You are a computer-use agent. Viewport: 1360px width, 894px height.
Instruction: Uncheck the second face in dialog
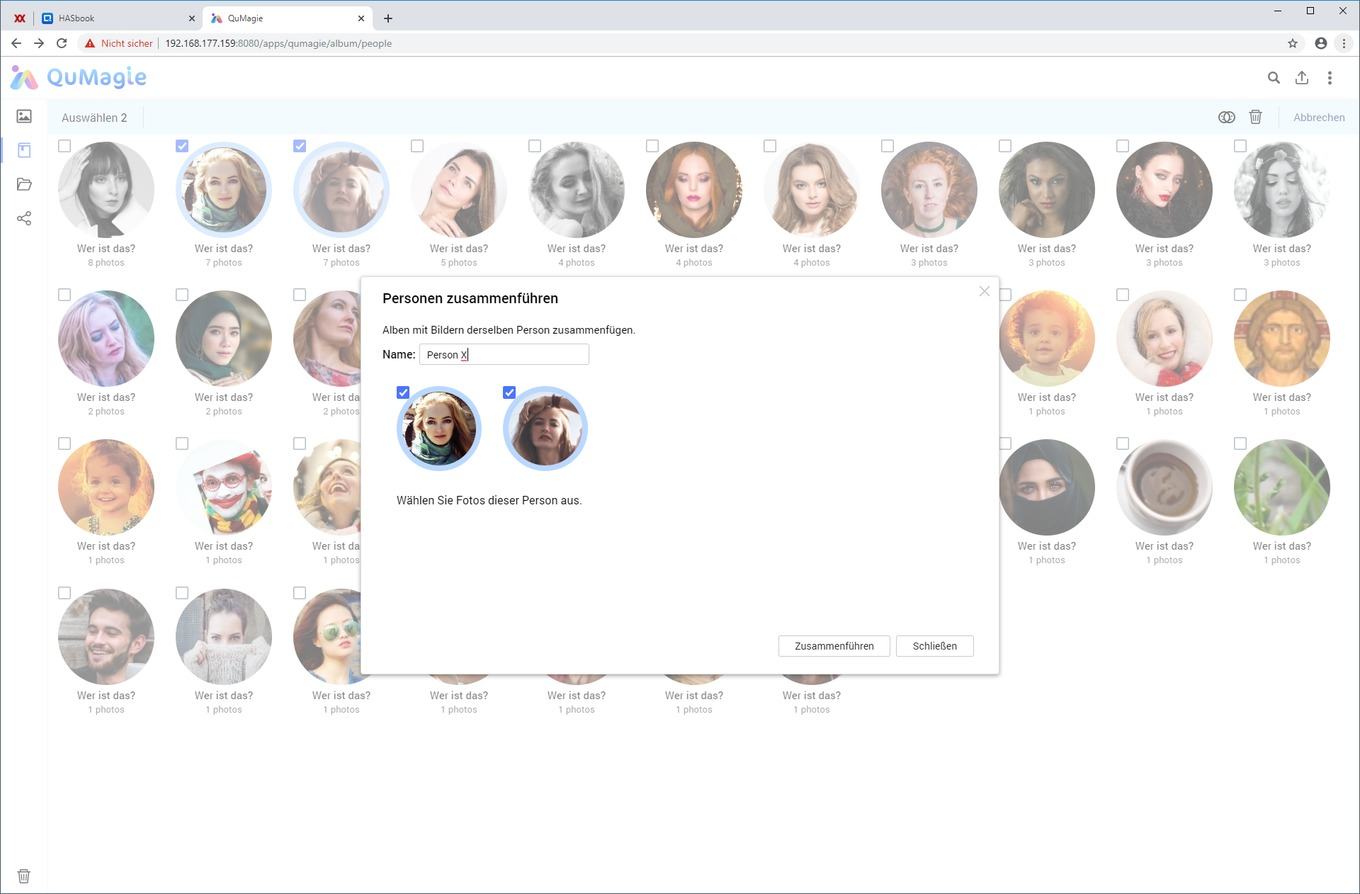pyautogui.click(x=509, y=392)
